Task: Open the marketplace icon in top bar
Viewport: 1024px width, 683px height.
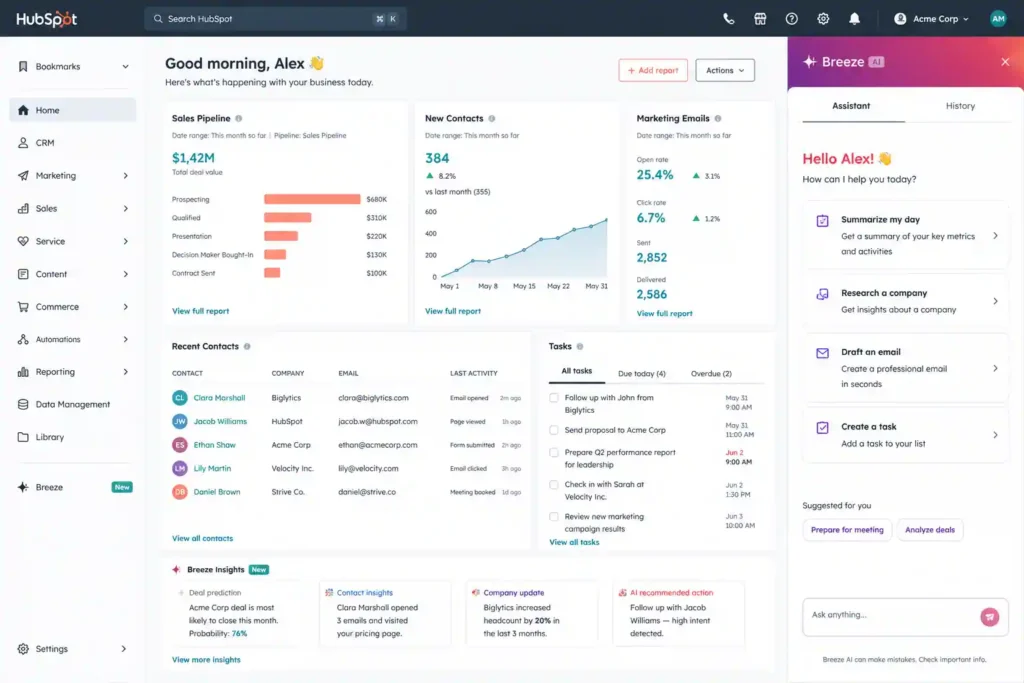Action: [760, 19]
